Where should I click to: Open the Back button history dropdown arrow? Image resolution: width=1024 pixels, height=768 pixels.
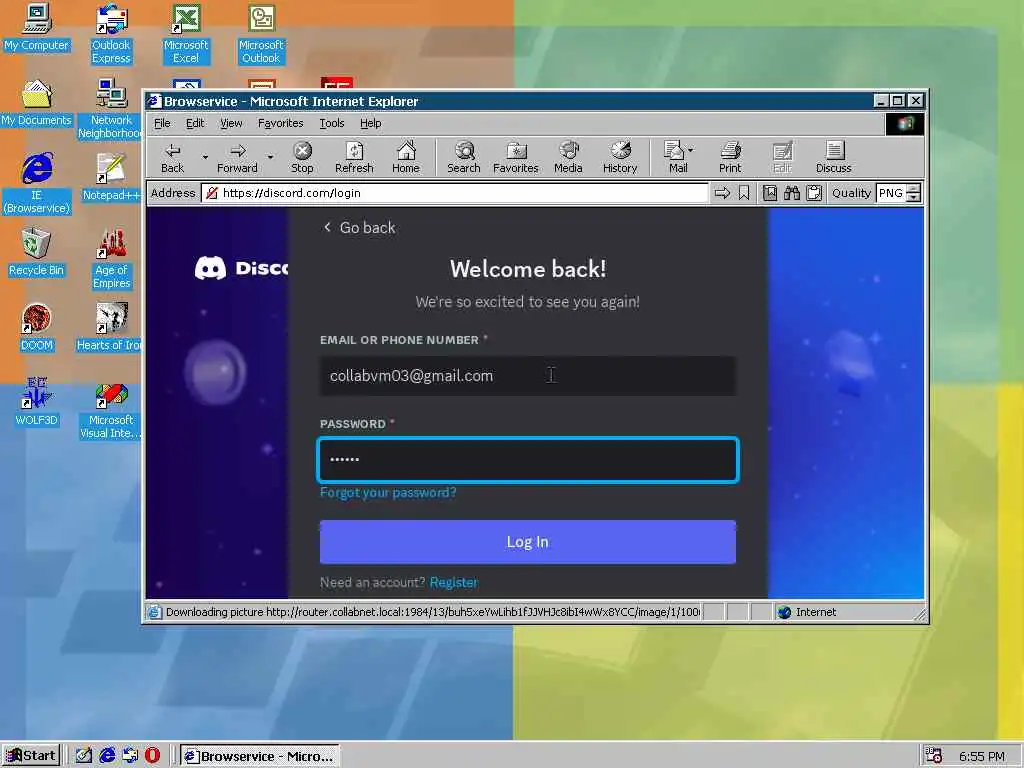pos(205,157)
